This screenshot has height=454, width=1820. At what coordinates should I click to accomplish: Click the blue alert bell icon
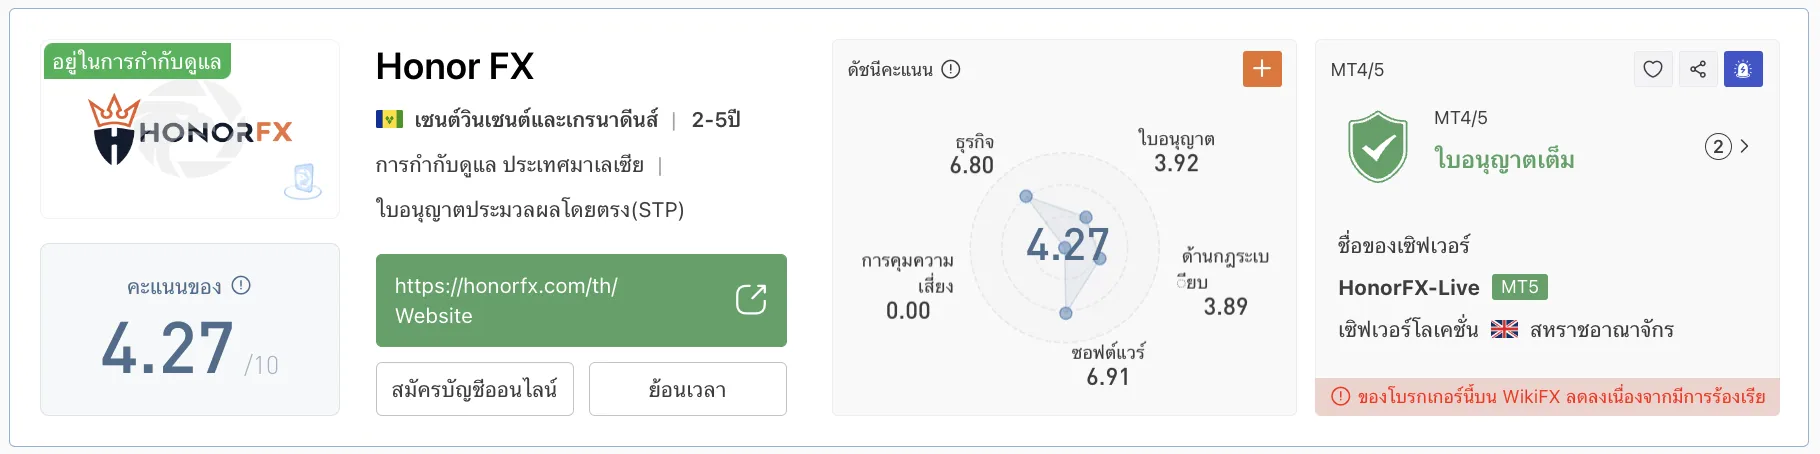coord(1743,69)
